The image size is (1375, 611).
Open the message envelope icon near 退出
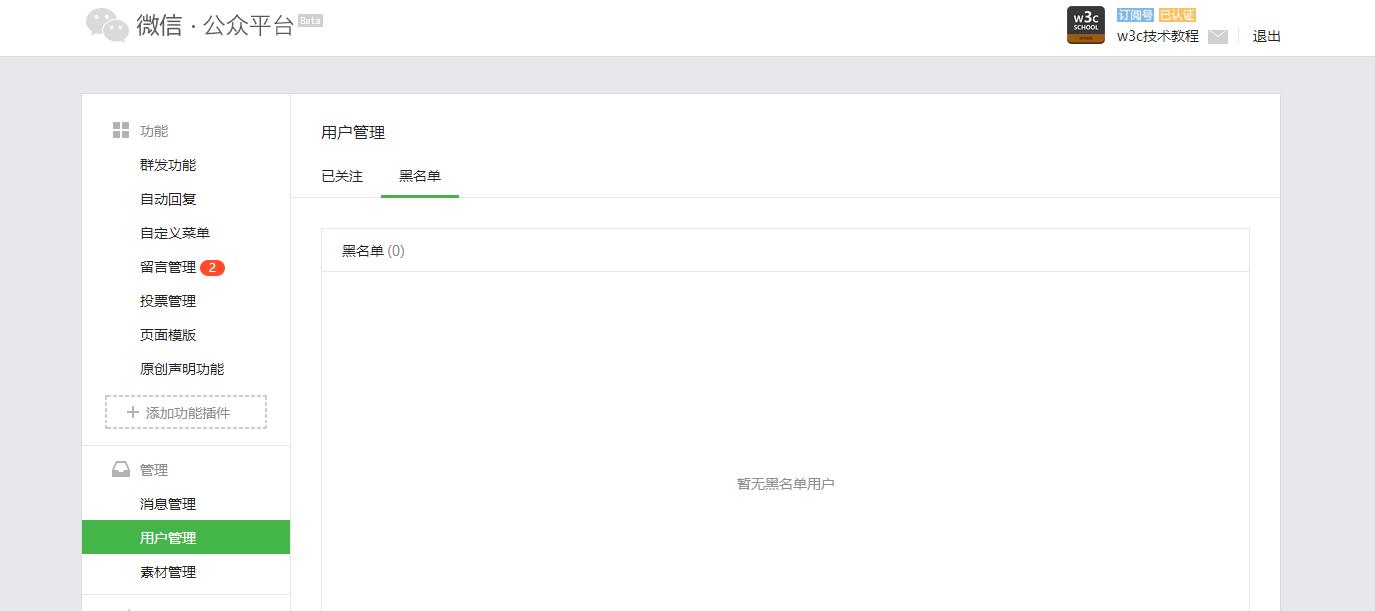(x=1218, y=35)
